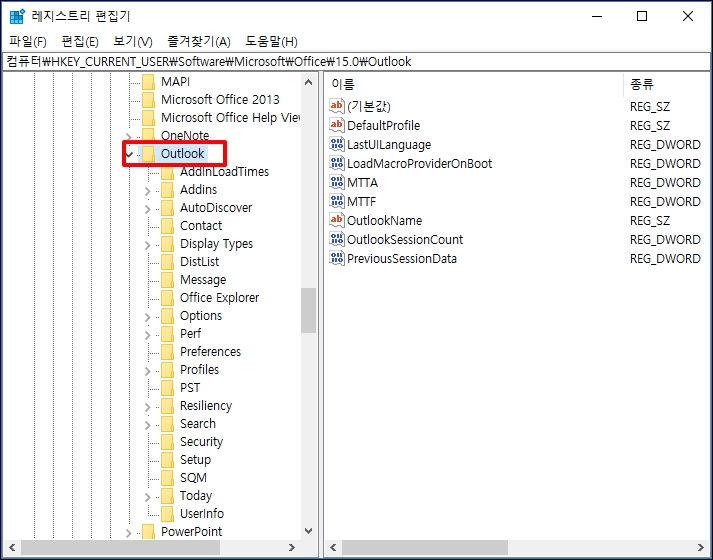Expand the Options key

click(x=147, y=317)
